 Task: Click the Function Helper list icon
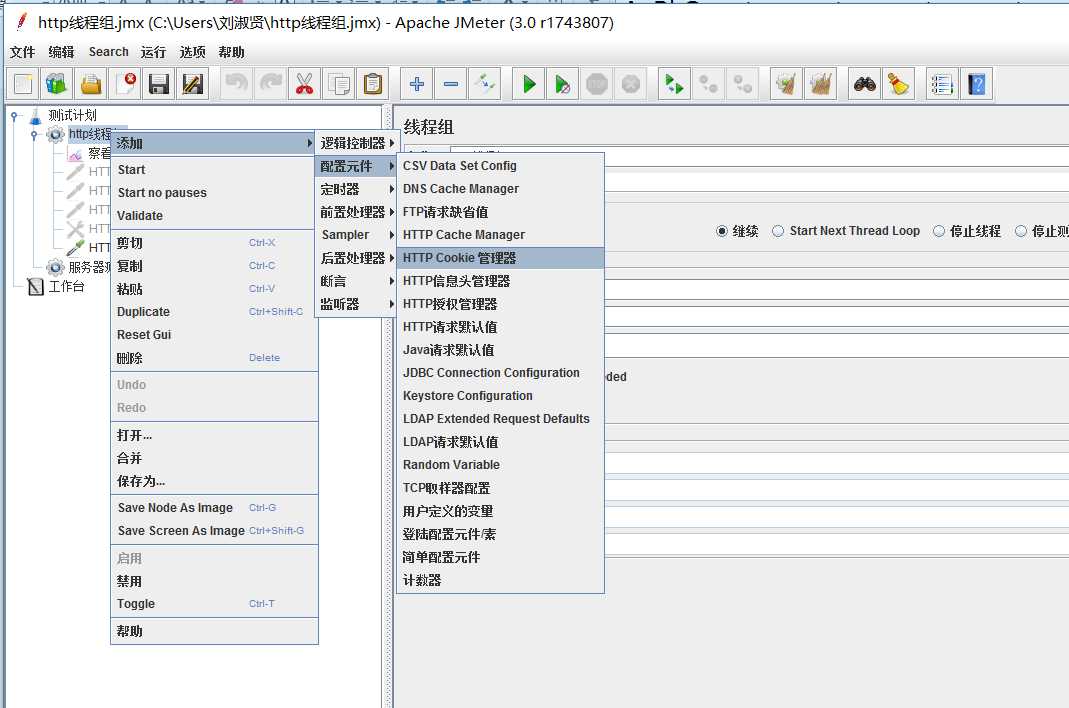click(942, 85)
